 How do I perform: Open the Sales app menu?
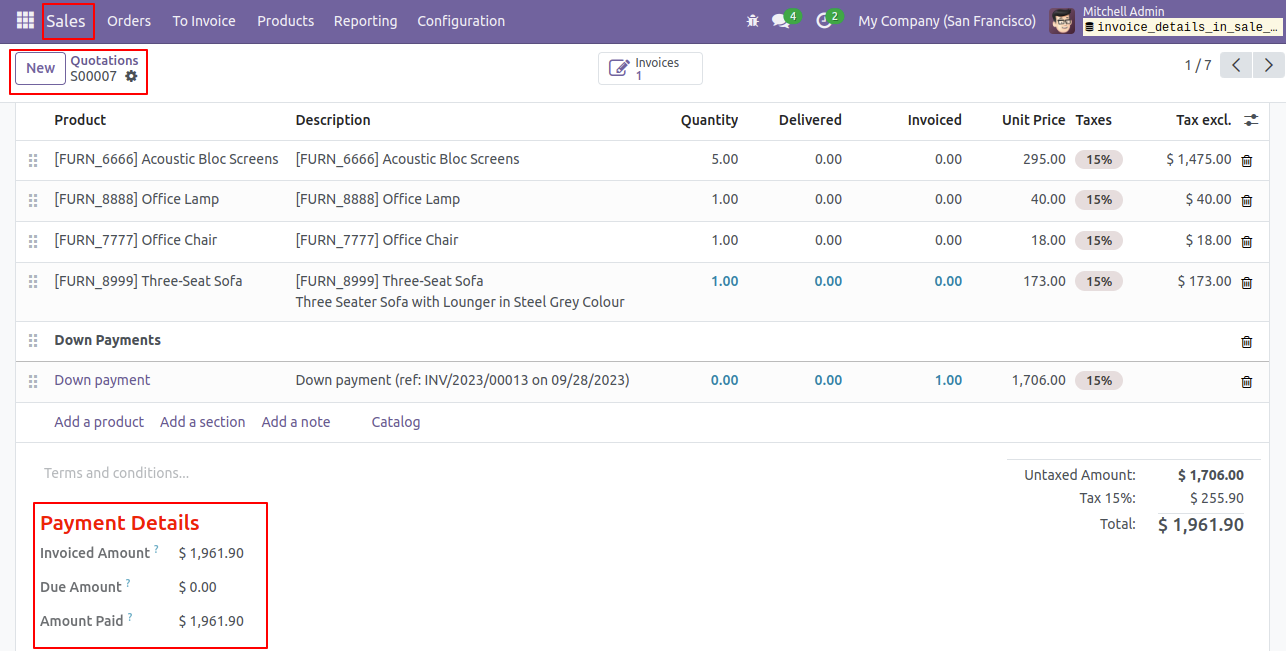(66, 21)
